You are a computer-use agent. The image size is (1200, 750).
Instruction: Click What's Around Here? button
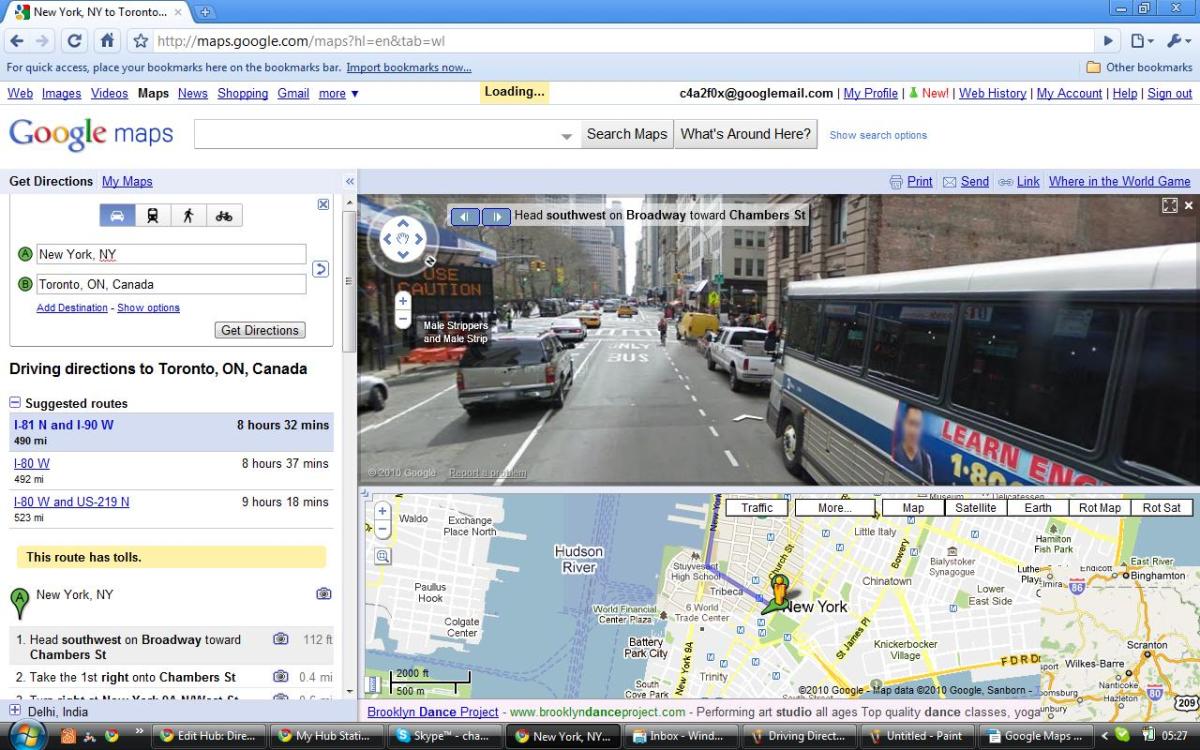[746, 134]
